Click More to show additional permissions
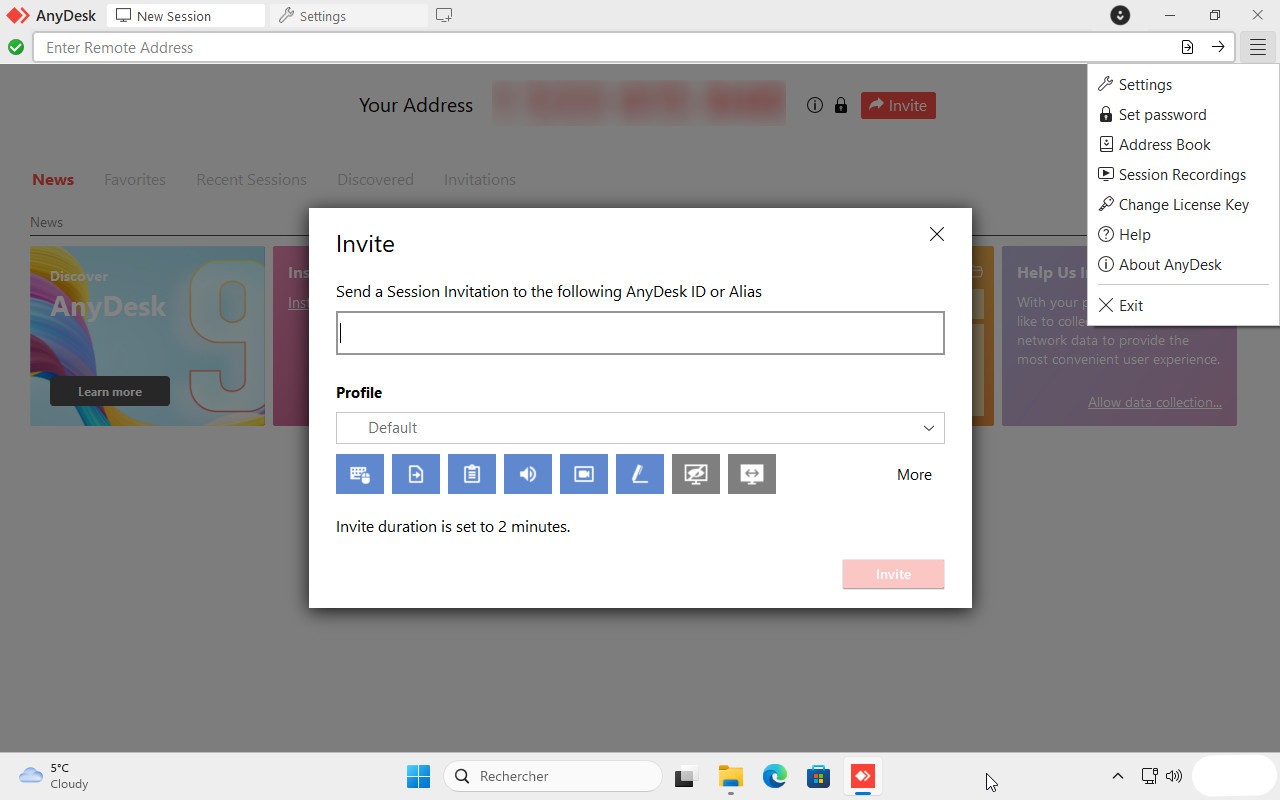Screen dimensions: 1280x800 914,475
